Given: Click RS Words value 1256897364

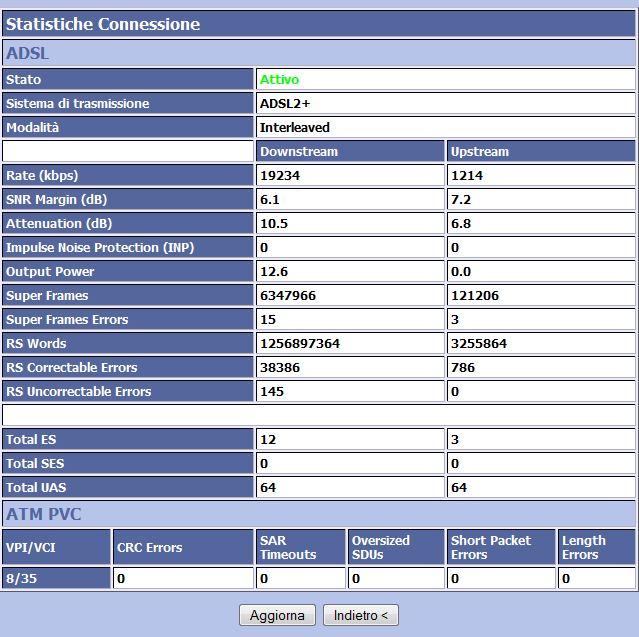Looking at the screenshot, I should click(x=299, y=343).
